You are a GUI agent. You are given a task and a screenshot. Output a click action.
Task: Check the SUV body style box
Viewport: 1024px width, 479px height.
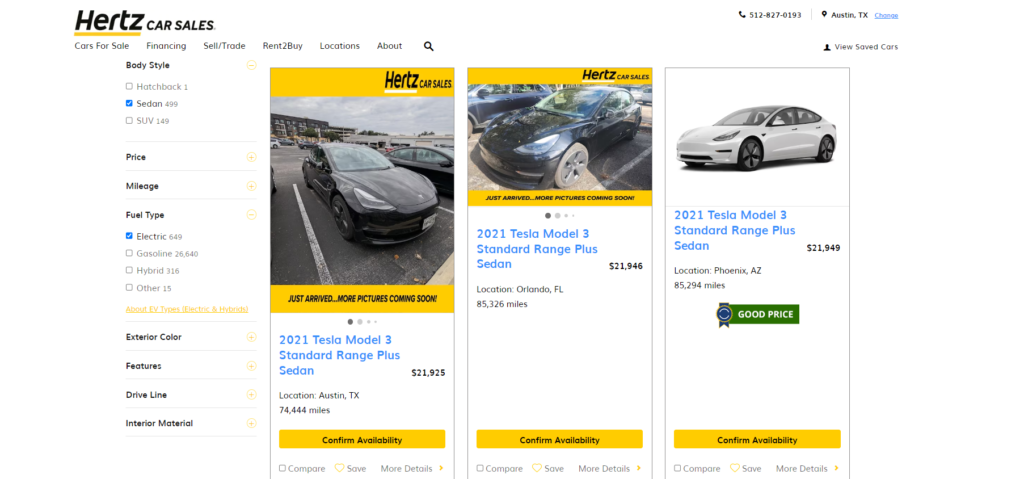pos(129,120)
